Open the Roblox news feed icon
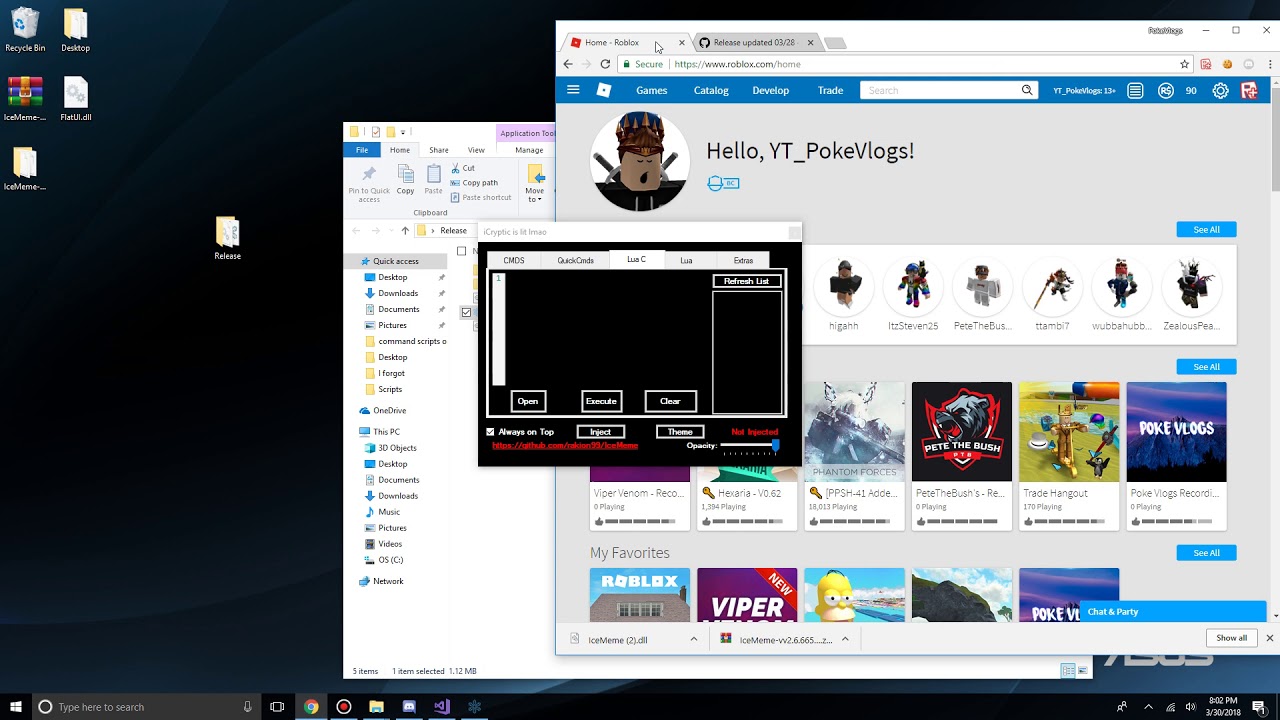This screenshot has width=1280, height=720. click(1135, 90)
